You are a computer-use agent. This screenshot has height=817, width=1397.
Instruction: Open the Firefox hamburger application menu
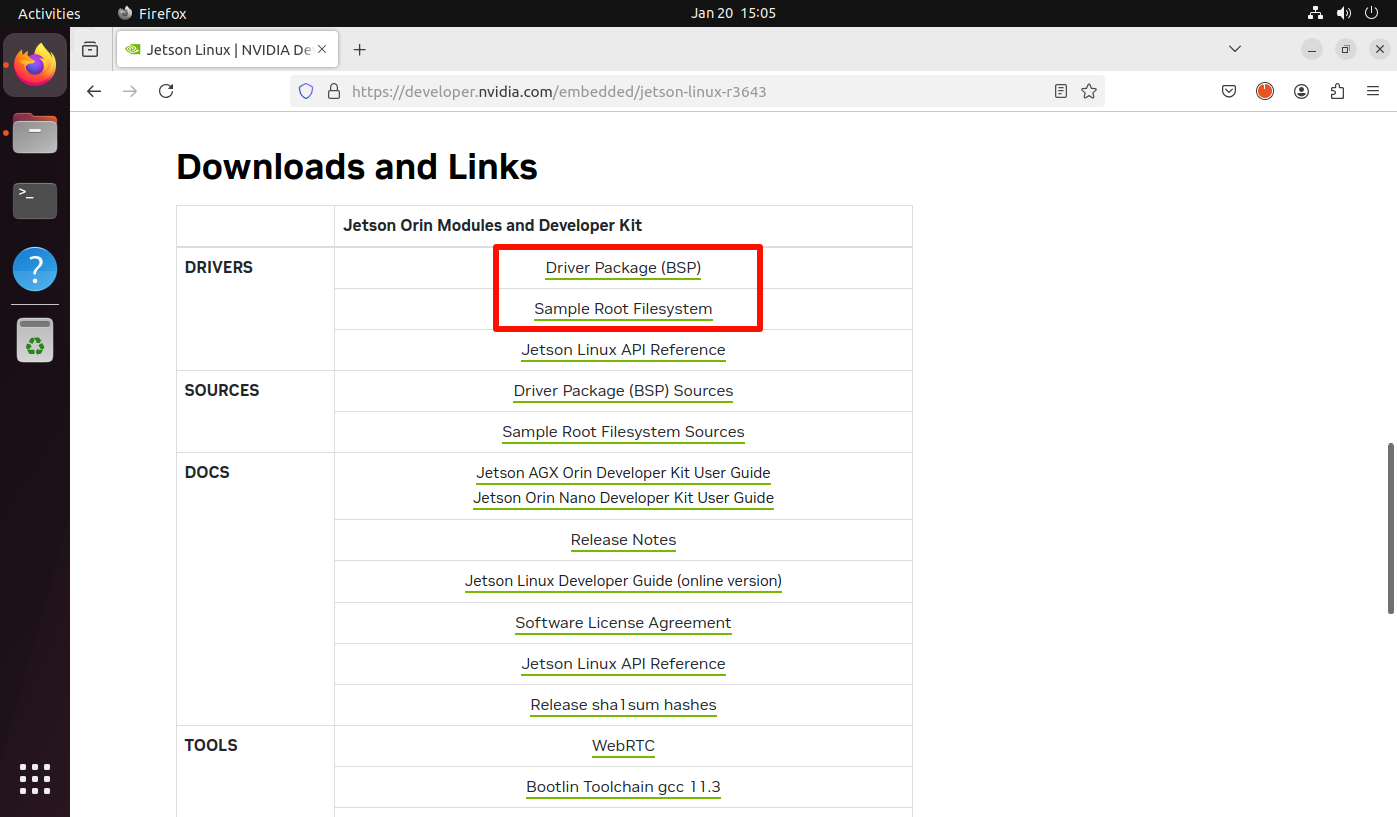click(x=1373, y=91)
